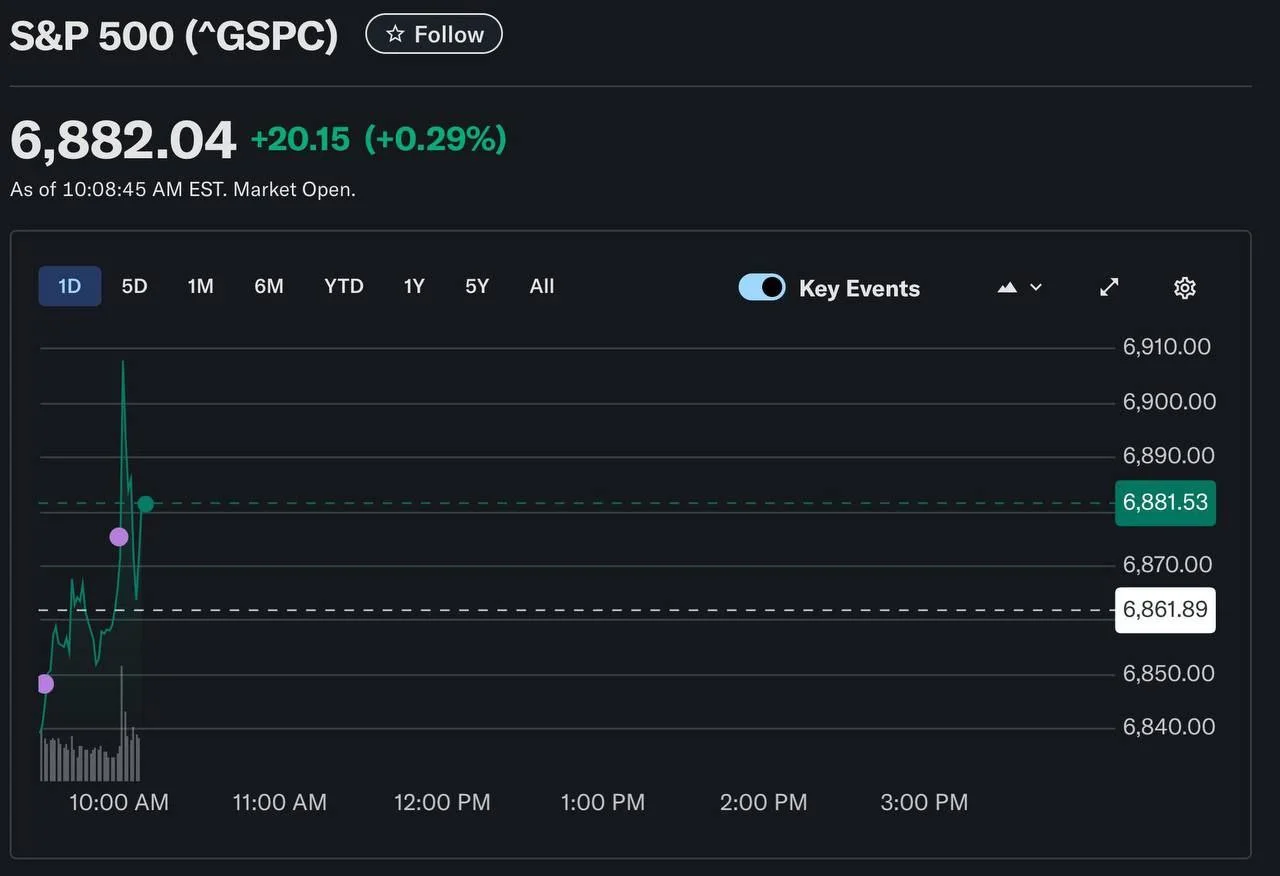Toggle the Key Events switch off
The width and height of the screenshot is (1280, 876).
(x=762, y=287)
